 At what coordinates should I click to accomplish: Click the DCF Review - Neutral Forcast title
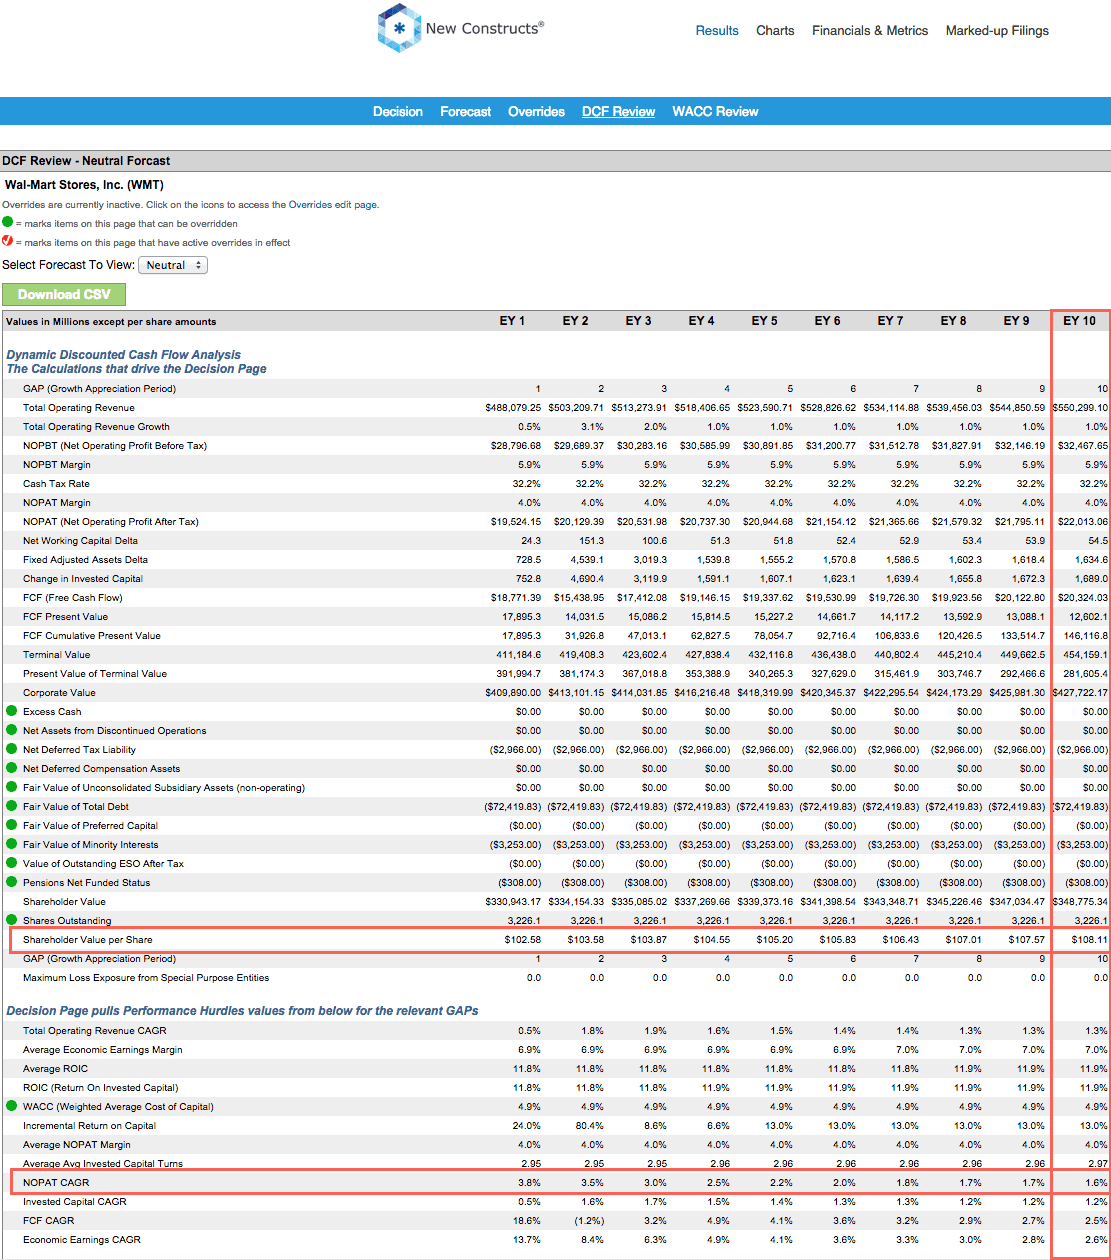coord(86,161)
